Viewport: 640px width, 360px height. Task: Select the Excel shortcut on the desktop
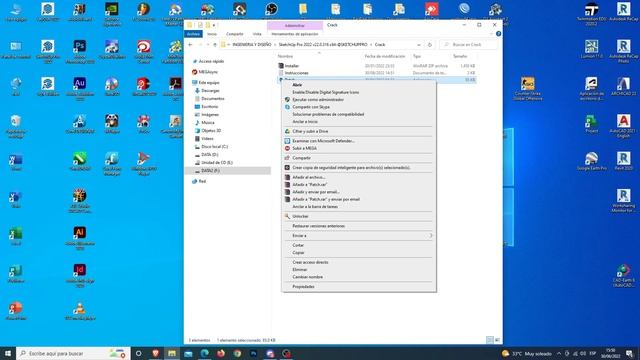pos(16,236)
